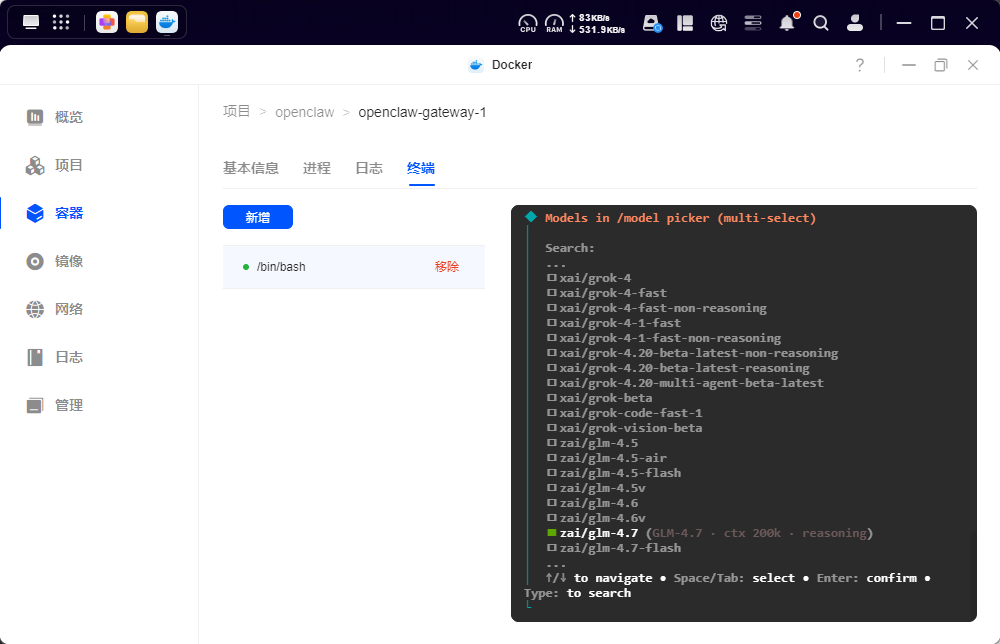Check the CPU monitor icon in tray
Image resolution: width=1000 pixels, height=644 pixels.
pos(528,22)
